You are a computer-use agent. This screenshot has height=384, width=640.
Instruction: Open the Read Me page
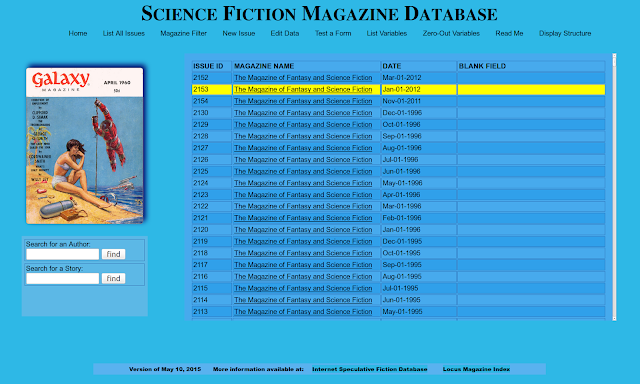pyautogui.click(x=509, y=33)
